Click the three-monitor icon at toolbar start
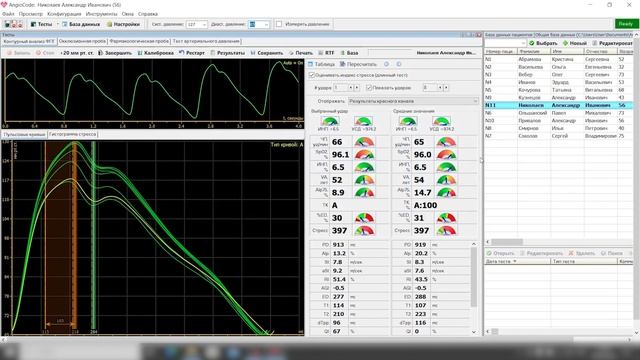The image size is (640, 360). point(13,24)
